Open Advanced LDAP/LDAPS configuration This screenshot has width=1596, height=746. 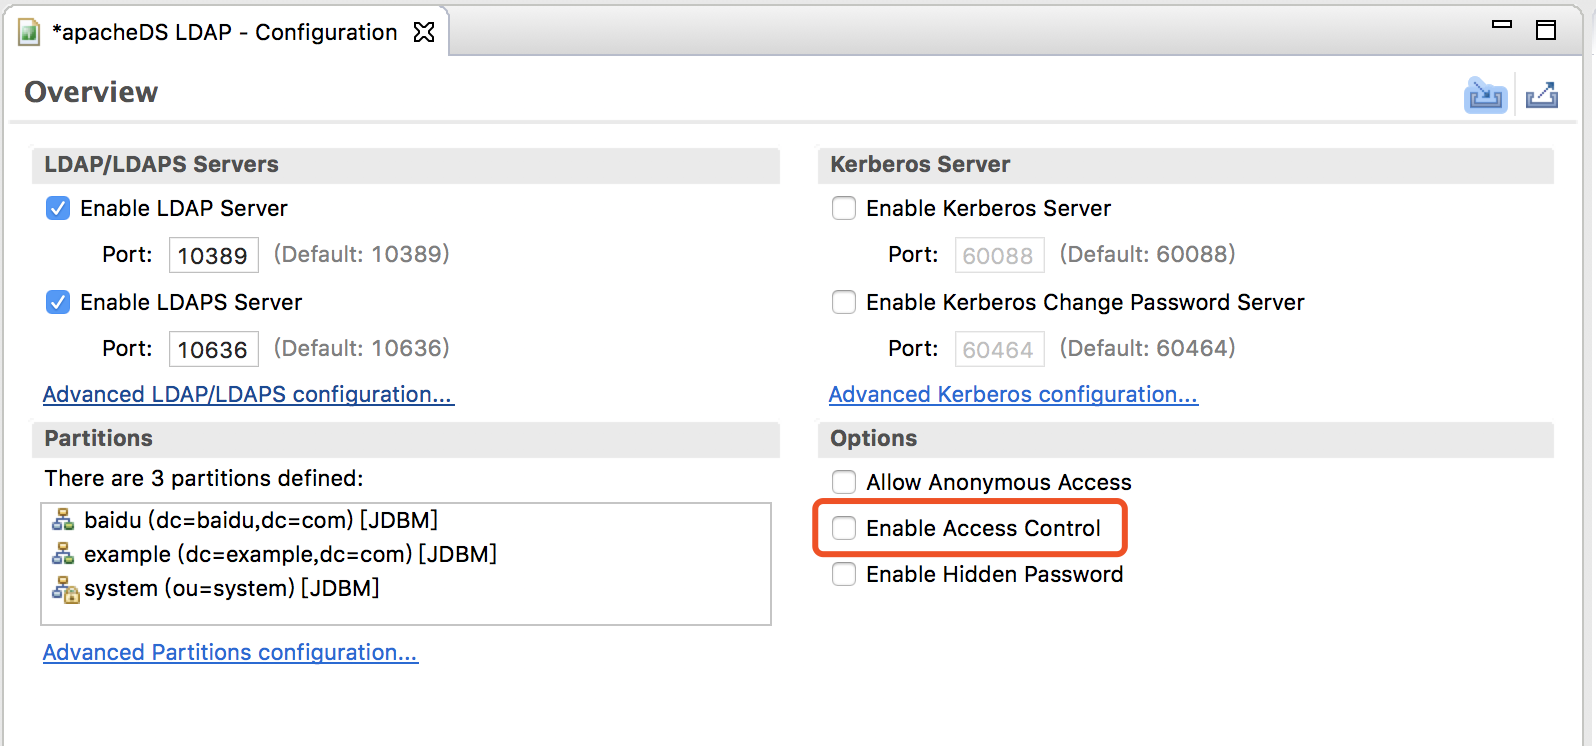[x=247, y=394]
